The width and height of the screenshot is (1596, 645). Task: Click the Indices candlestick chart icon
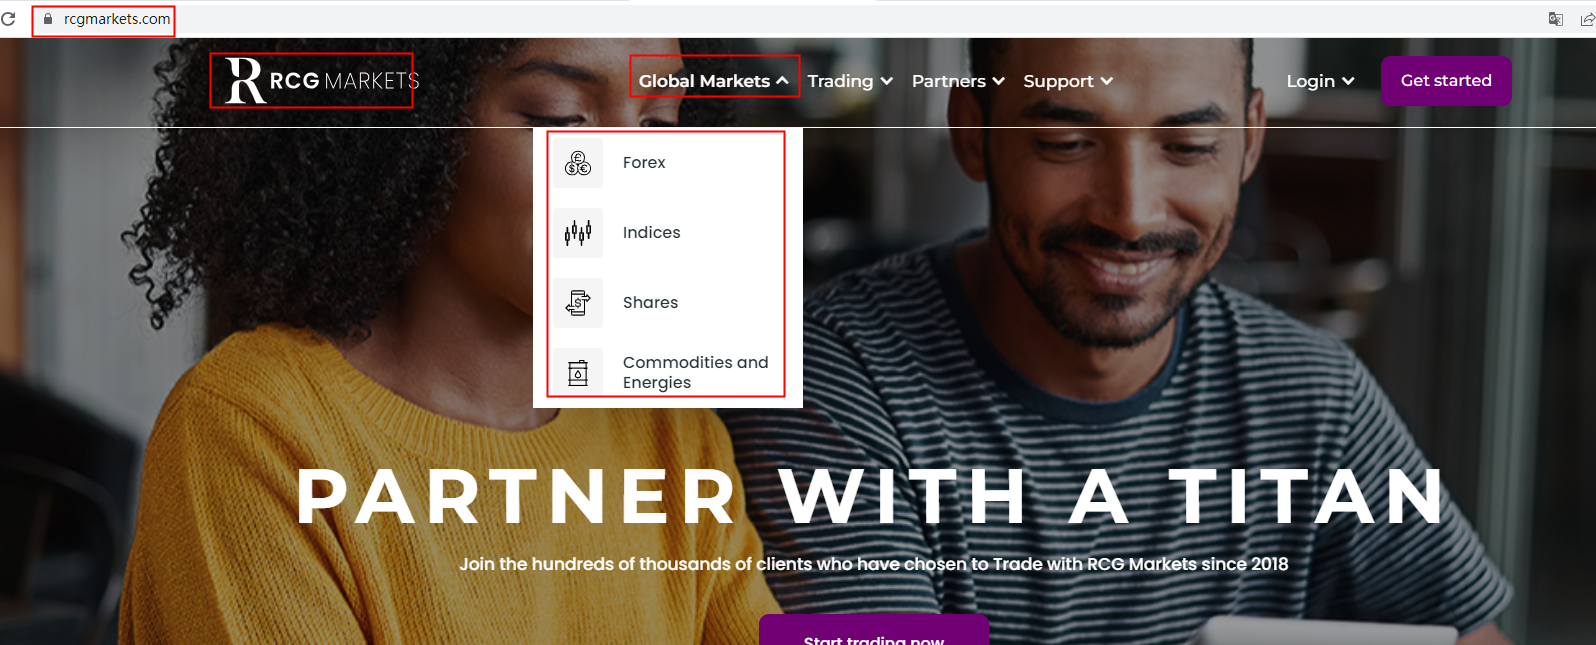(x=578, y=233)
